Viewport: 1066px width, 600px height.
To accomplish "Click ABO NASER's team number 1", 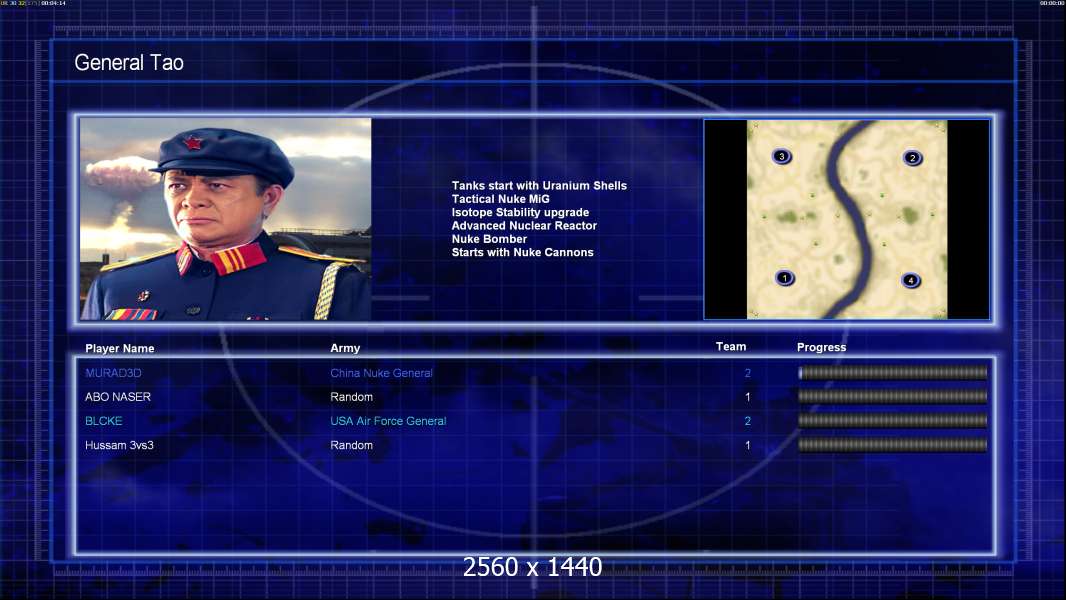I will pyautogui.click(x=748, y=397).
